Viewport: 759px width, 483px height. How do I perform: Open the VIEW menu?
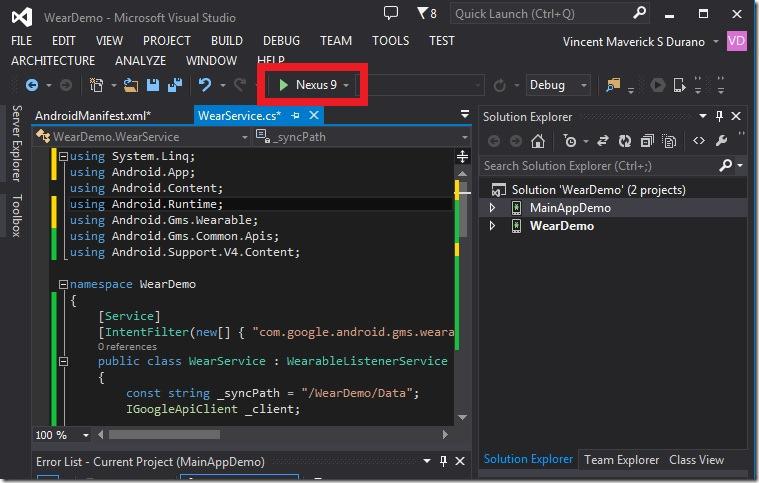pyautogui.click(x=109, y=41)
